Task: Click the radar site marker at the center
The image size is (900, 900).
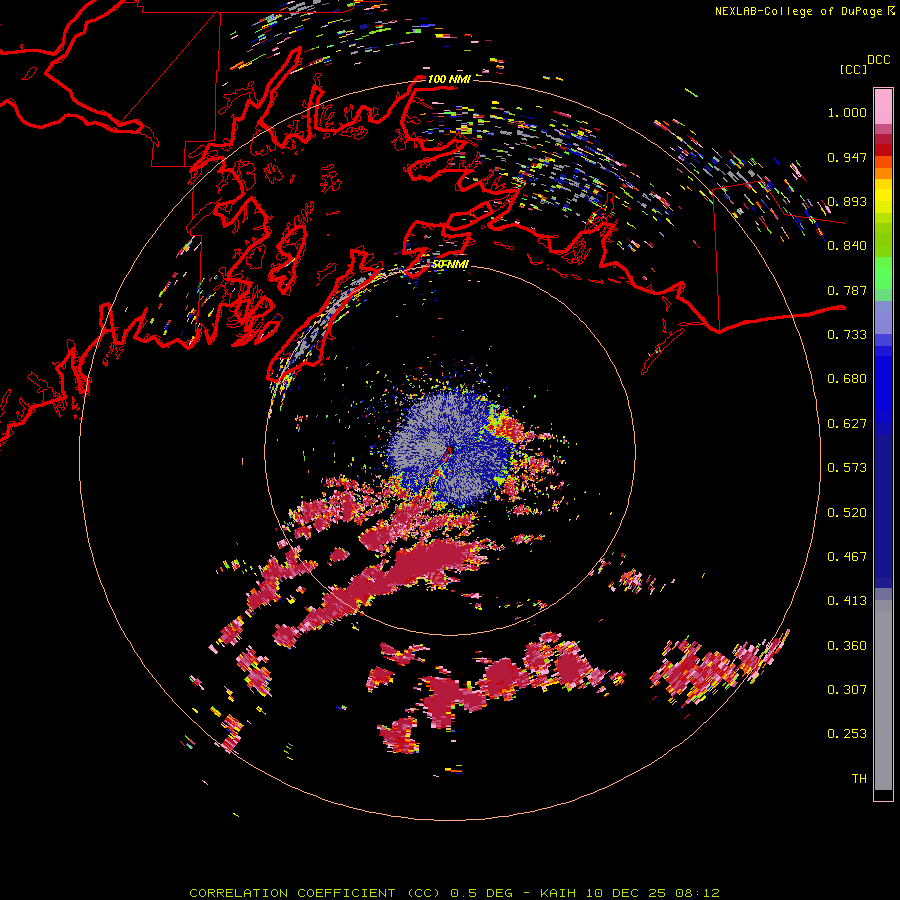Action: tap(449, 451)
